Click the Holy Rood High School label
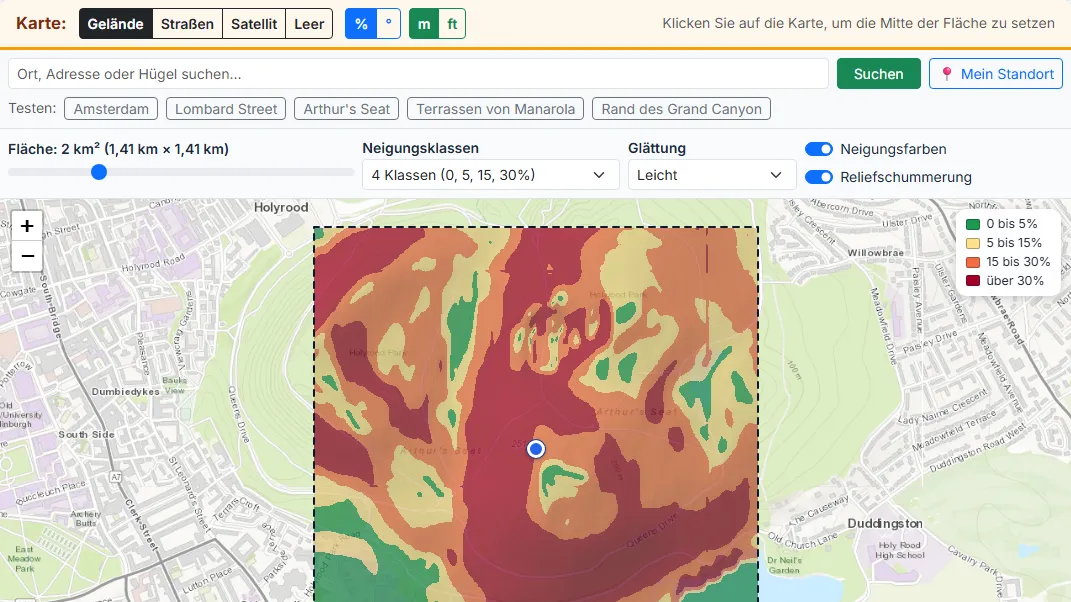Viewport: 1071px width, 602px height. [900, 550]
